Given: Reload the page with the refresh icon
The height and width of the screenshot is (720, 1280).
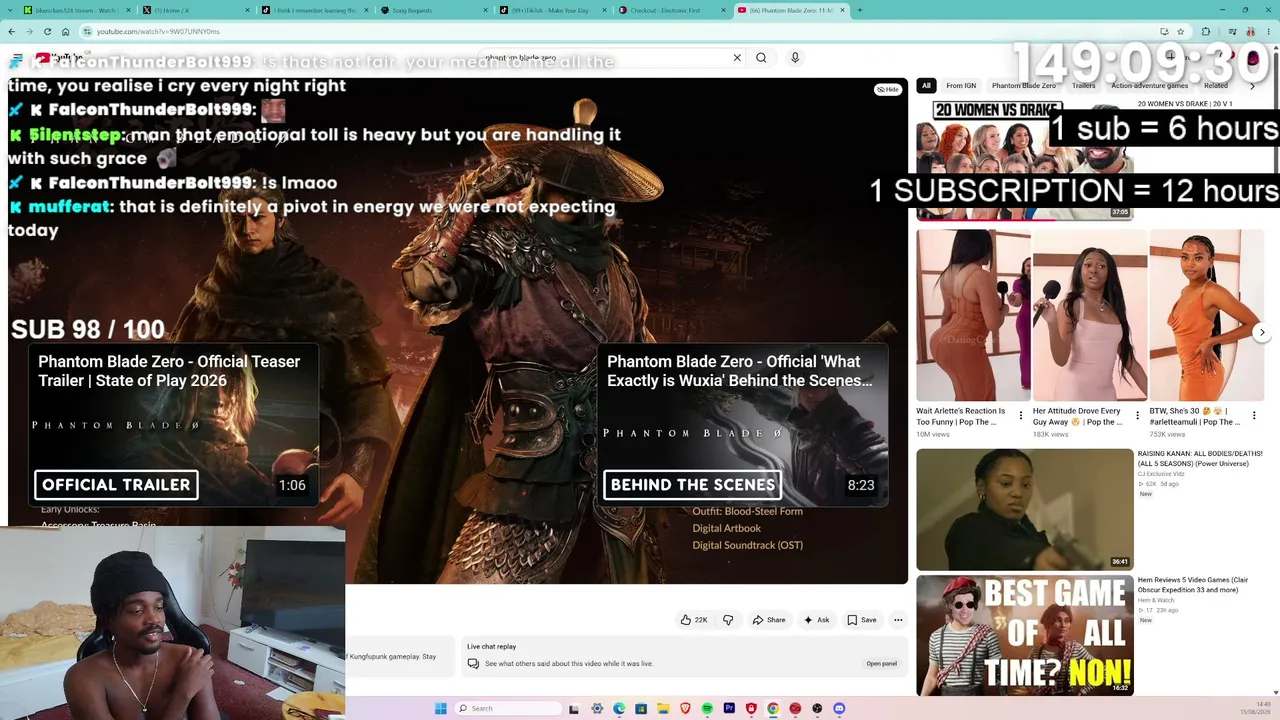Looking at the screenshot, I should click(46, 31).
